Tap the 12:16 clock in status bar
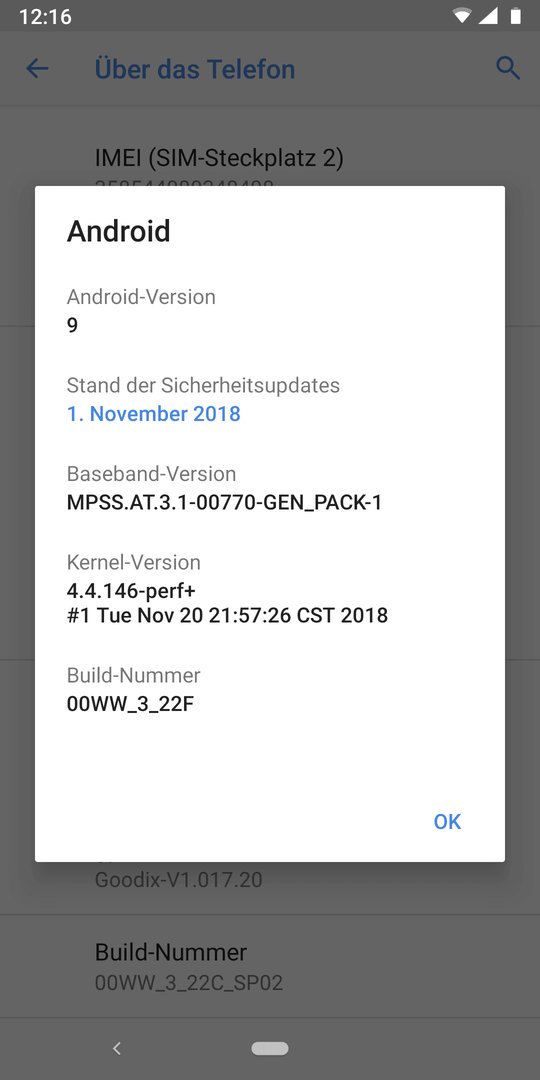 click(x=45, y=17)
